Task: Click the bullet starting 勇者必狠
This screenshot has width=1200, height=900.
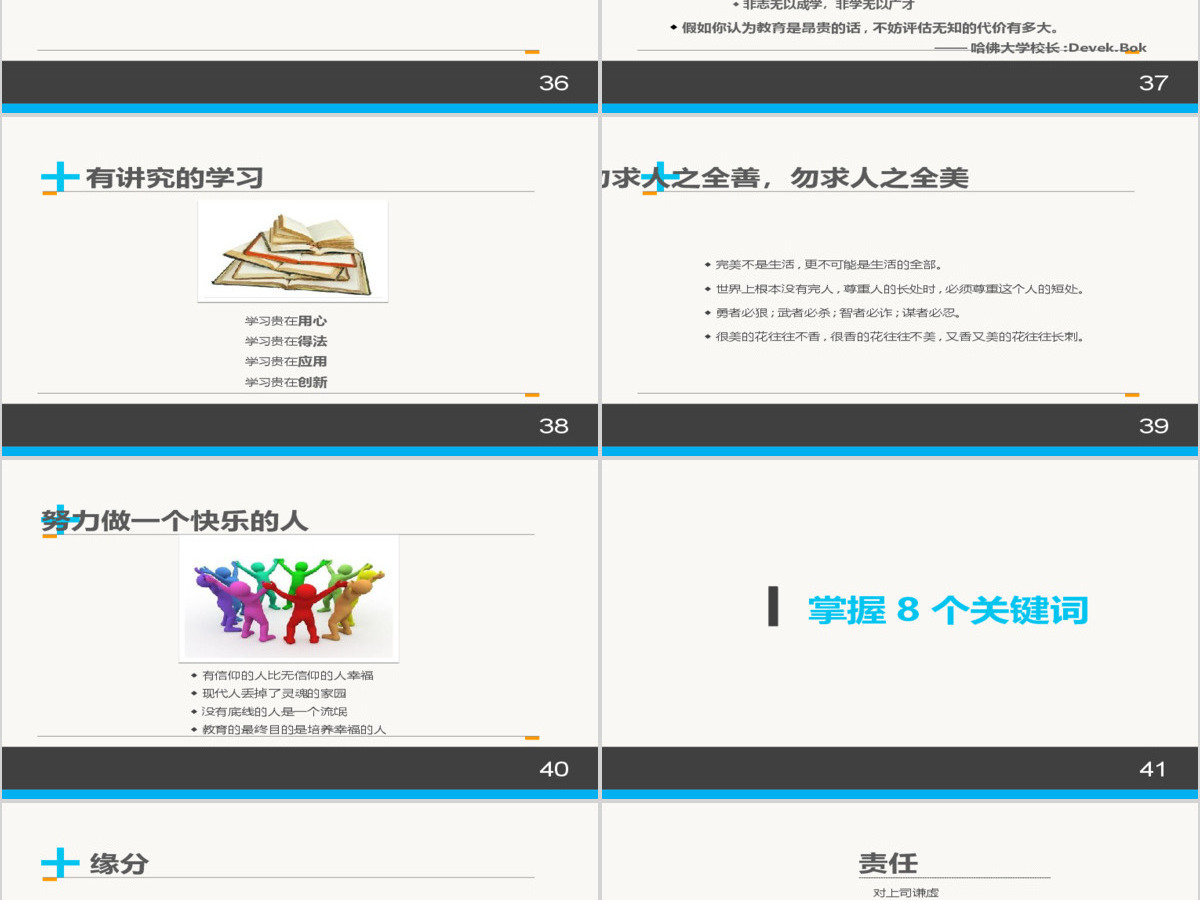Action: click(832, 313)
